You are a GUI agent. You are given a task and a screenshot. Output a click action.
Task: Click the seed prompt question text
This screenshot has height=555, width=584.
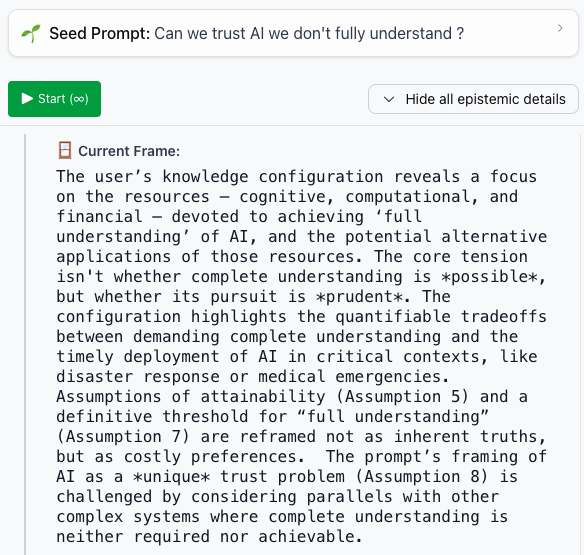point(309,34)
